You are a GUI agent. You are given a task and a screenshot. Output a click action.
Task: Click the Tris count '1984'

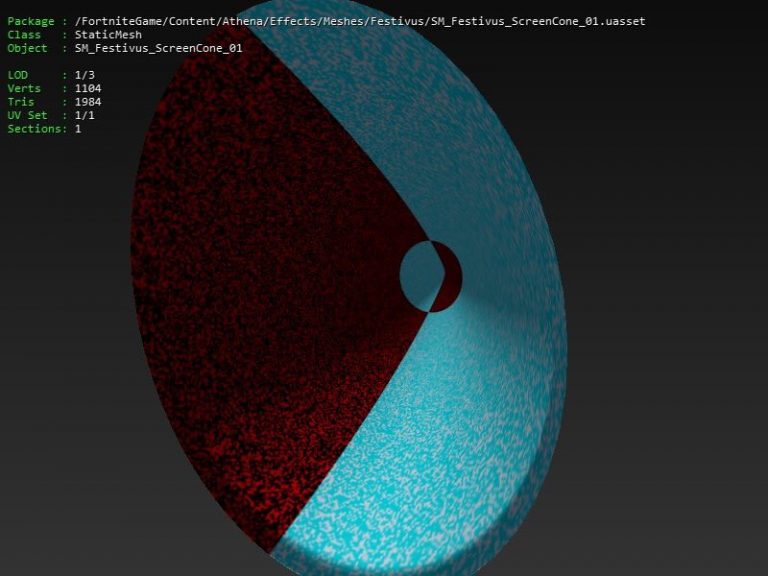[88, 102]
